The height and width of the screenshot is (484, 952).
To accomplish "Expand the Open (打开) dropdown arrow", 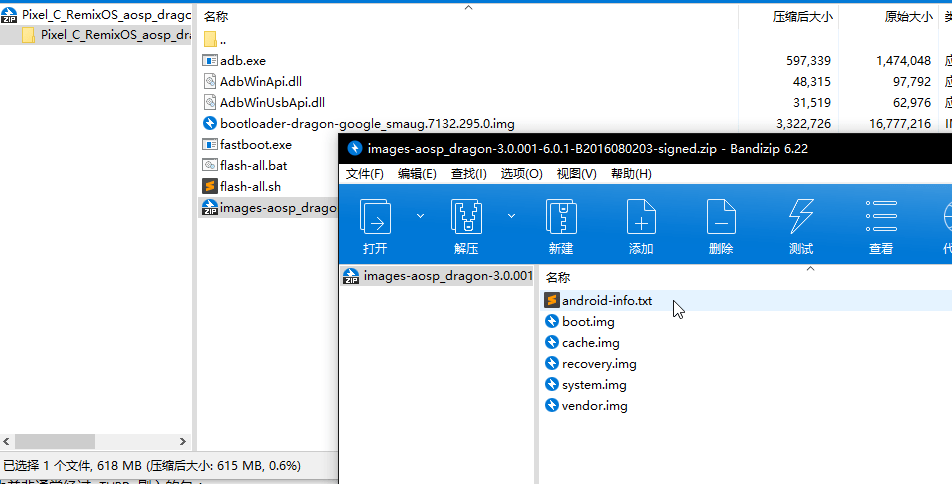I will pos(420,216).
